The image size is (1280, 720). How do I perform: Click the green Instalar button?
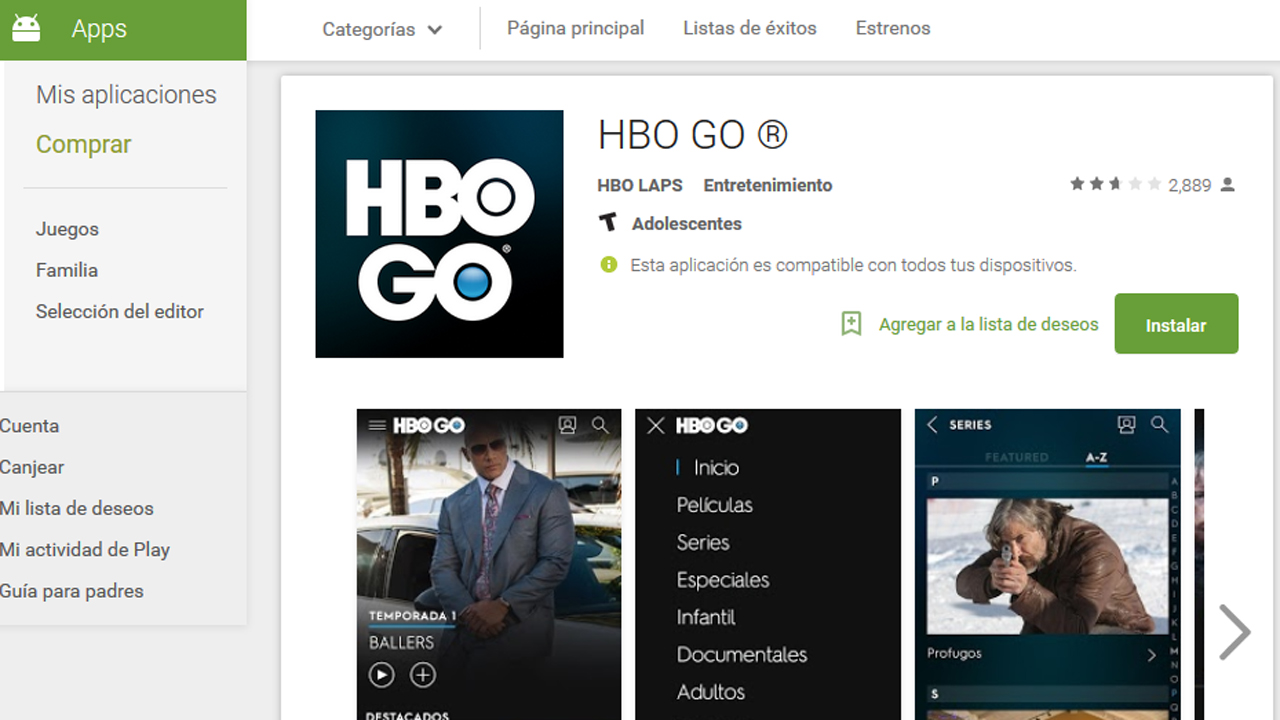[1176, 324]
